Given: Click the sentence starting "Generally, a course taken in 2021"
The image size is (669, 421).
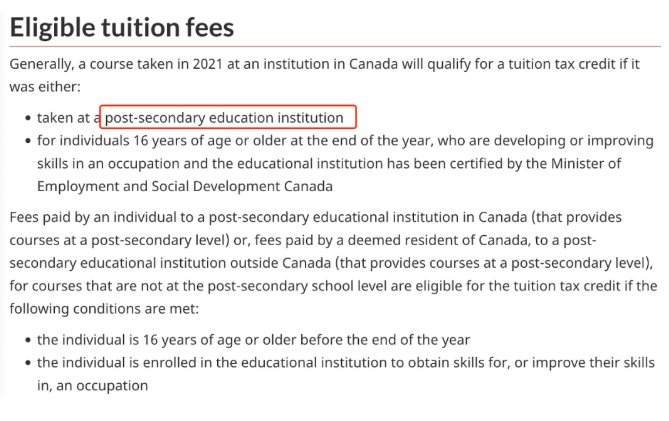Looking at the screenshot, I should pos(325,75).
